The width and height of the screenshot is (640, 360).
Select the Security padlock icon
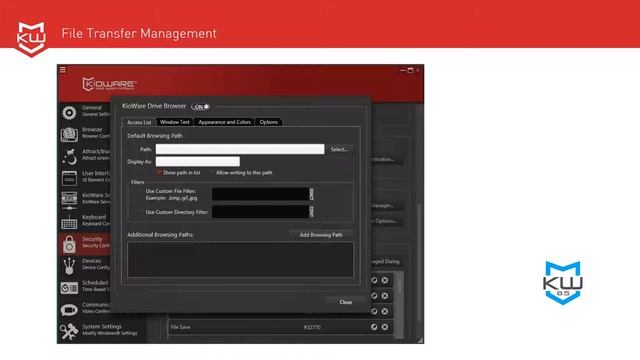tap(69, 244)
